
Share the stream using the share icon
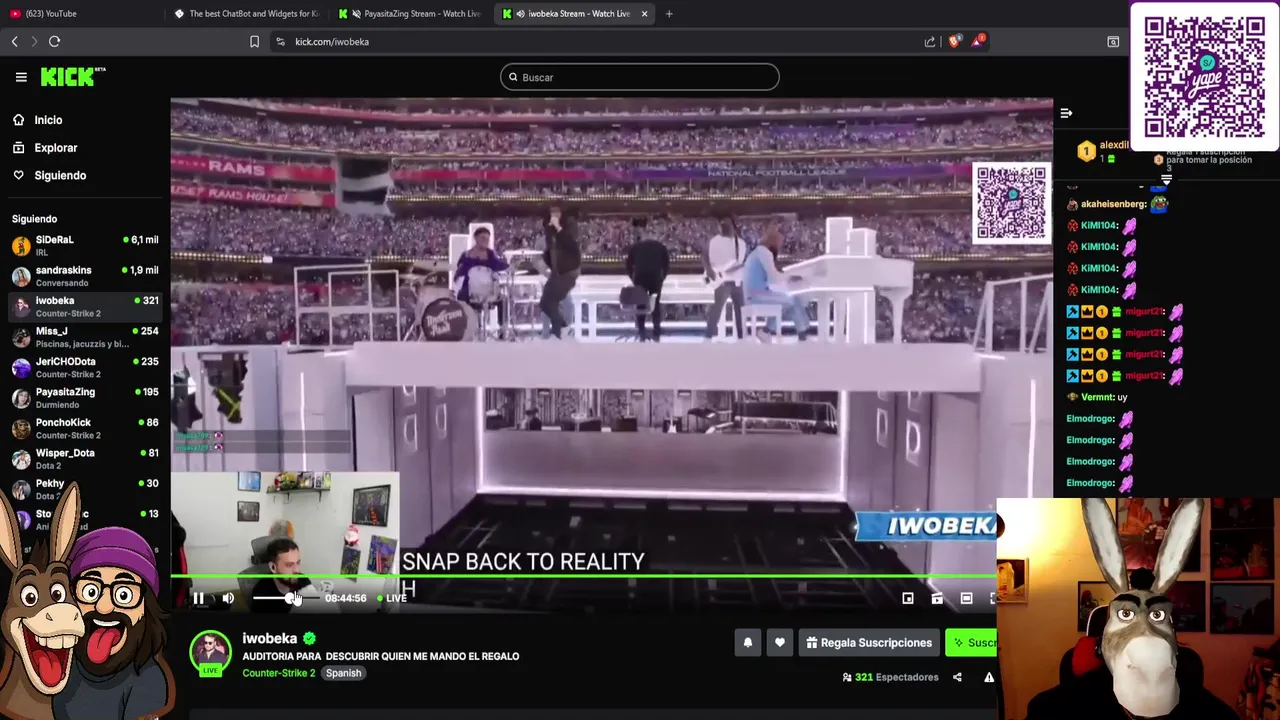pos(957,677)
